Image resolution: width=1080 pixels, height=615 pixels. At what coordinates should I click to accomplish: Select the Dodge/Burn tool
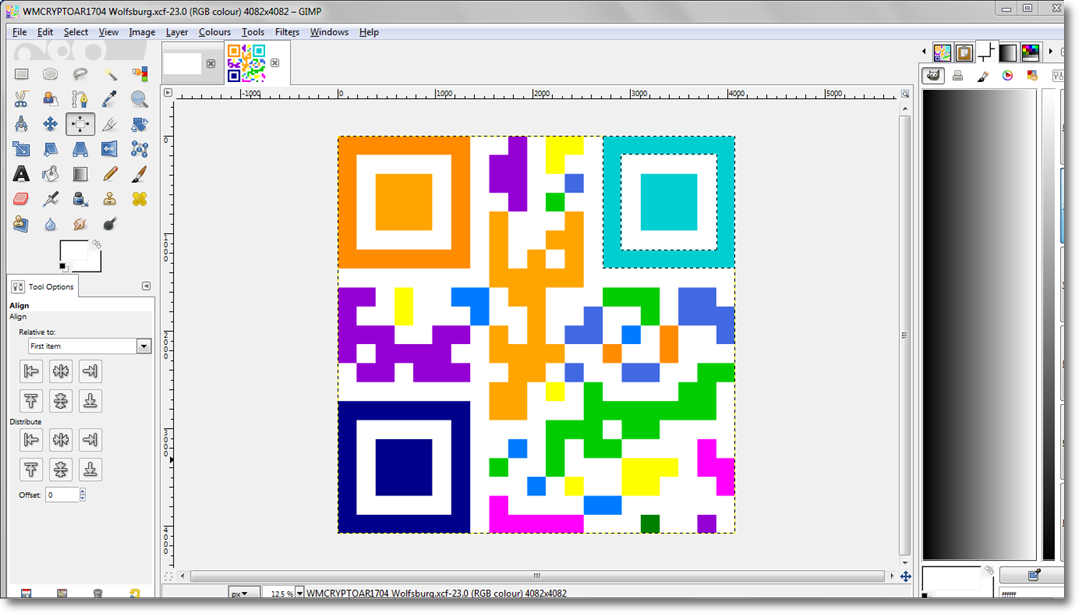[110, 224]
